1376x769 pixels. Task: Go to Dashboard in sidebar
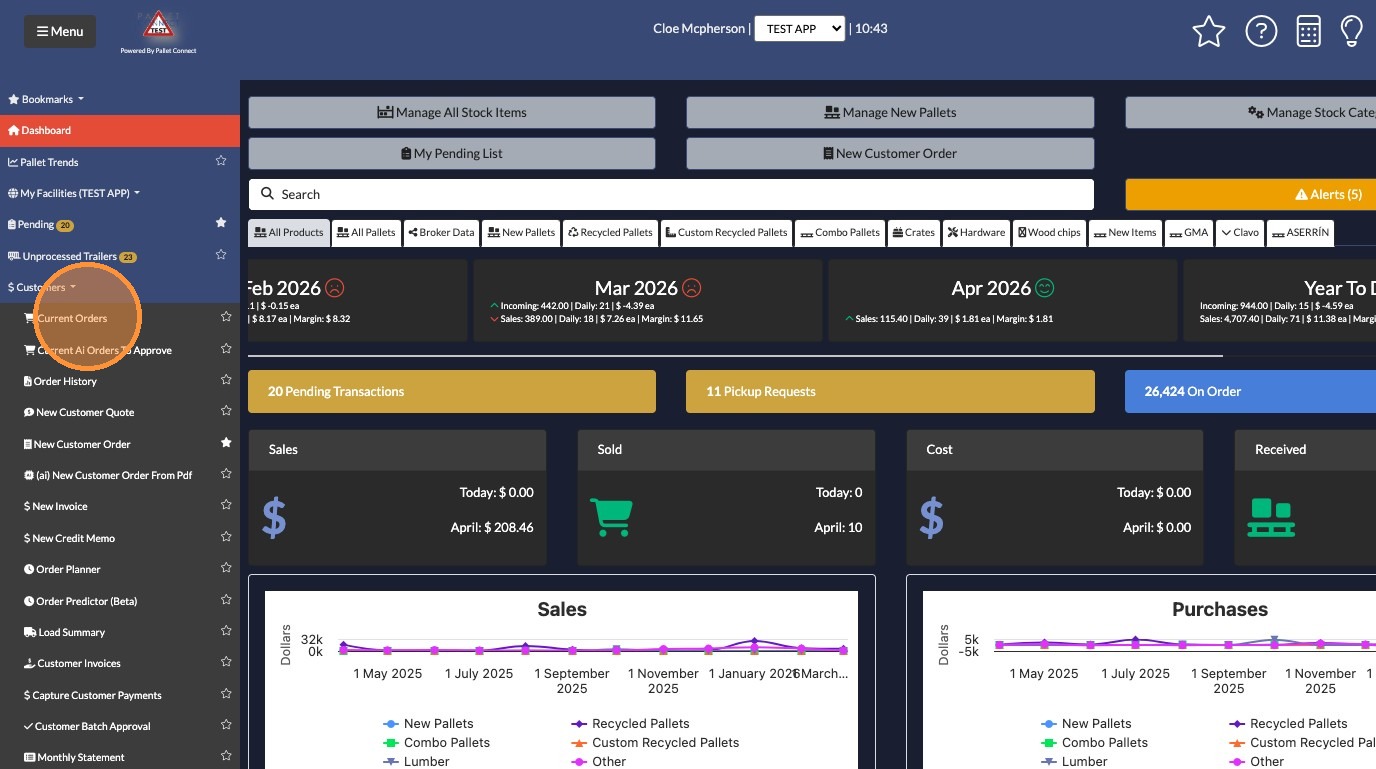coord(120,130)
